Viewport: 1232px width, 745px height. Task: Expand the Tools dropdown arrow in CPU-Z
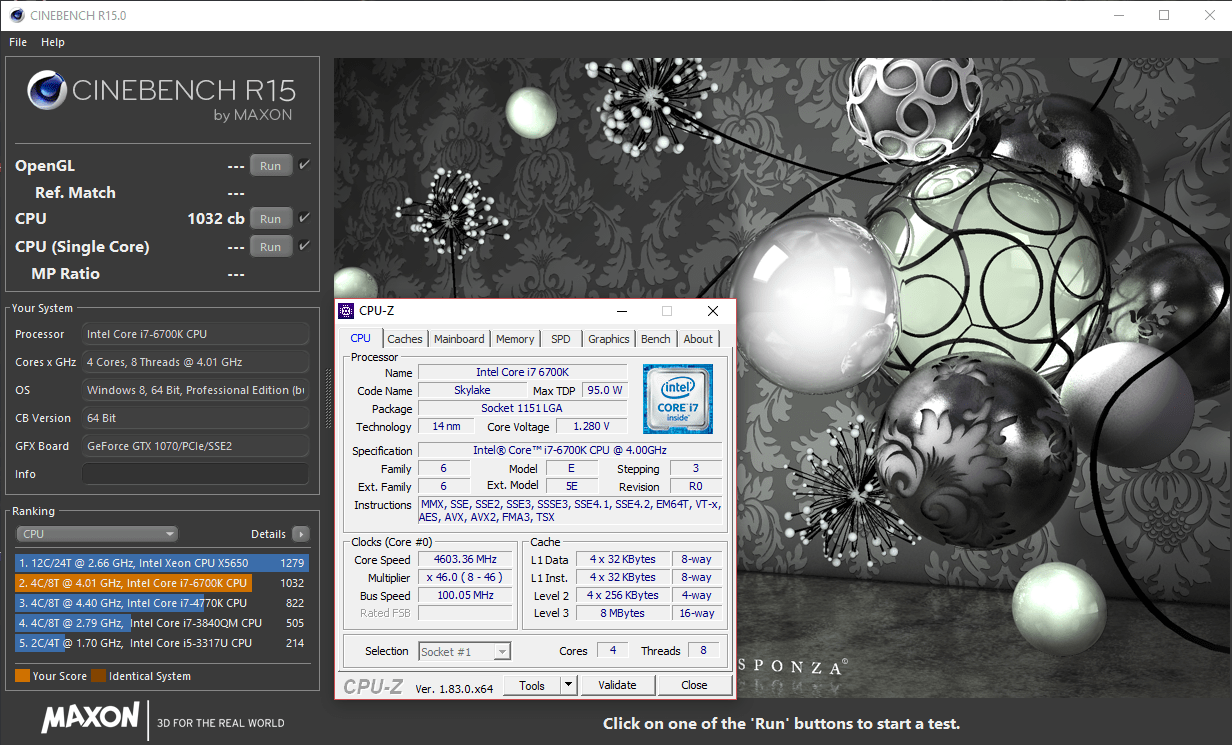pos(568,685)
